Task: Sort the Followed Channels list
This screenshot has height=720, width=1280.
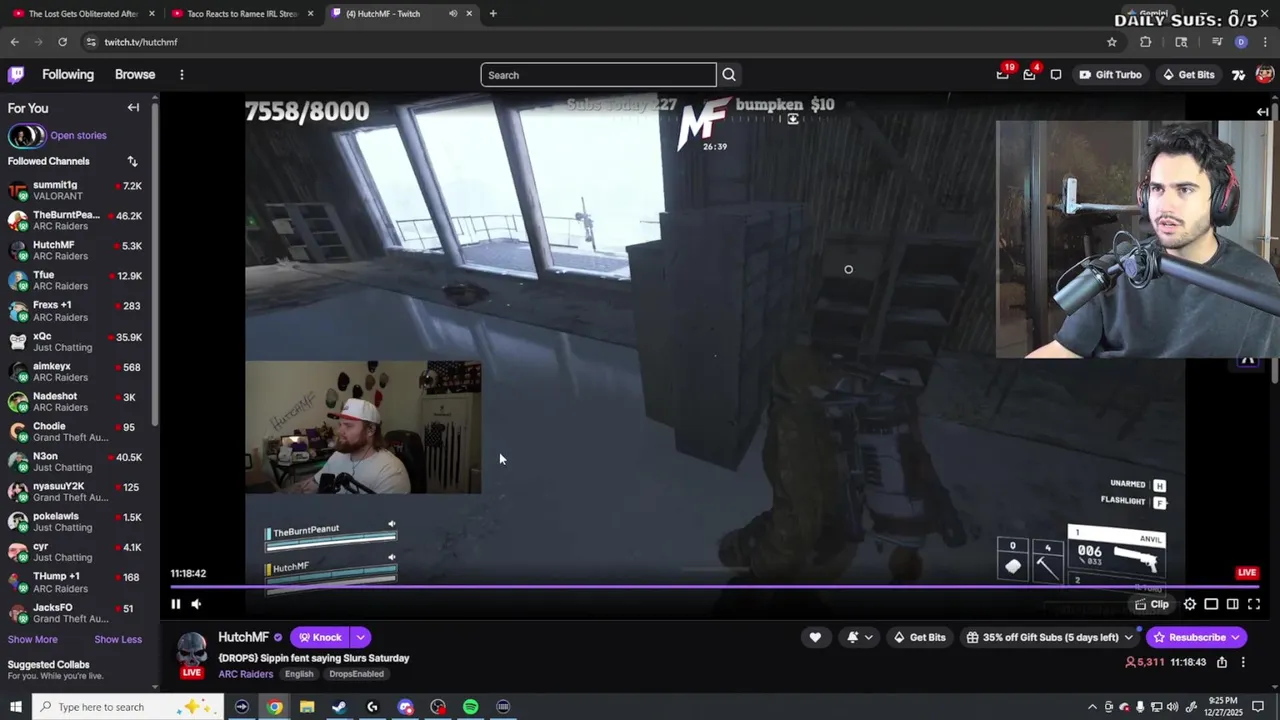Action: click(x=132, y=161)
